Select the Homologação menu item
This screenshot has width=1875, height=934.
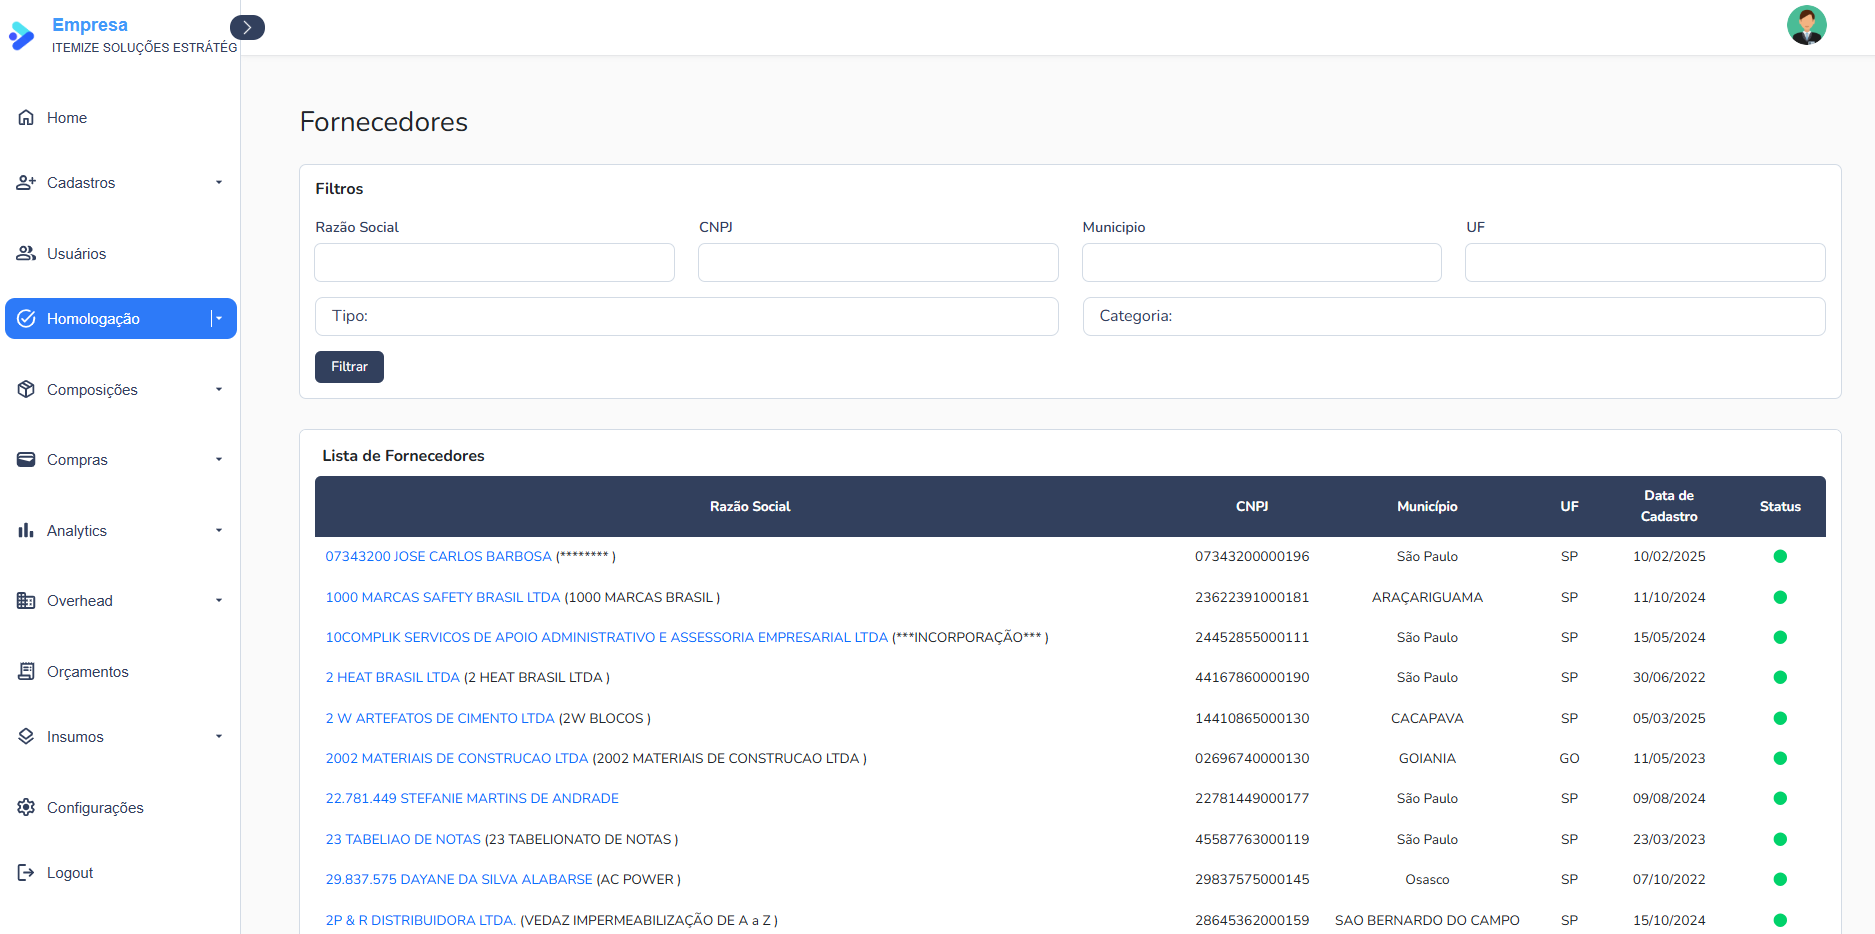(x=93, y=319)
